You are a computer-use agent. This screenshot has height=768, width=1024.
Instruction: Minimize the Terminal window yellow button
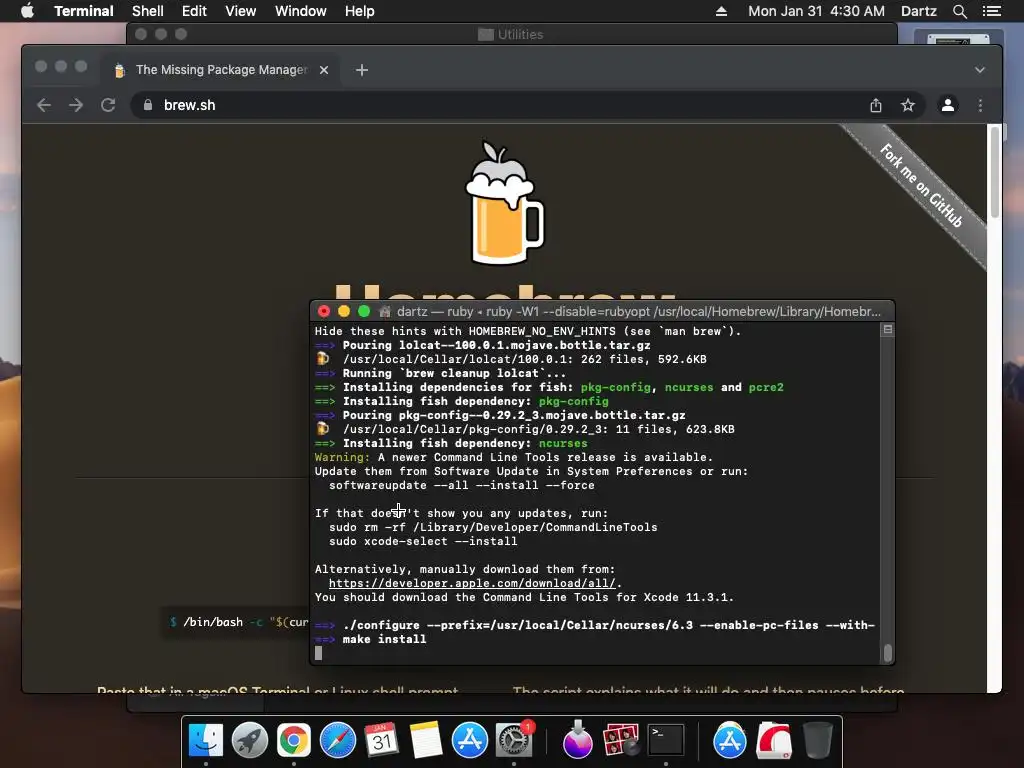pyautogui.click(x=344, y=312)
